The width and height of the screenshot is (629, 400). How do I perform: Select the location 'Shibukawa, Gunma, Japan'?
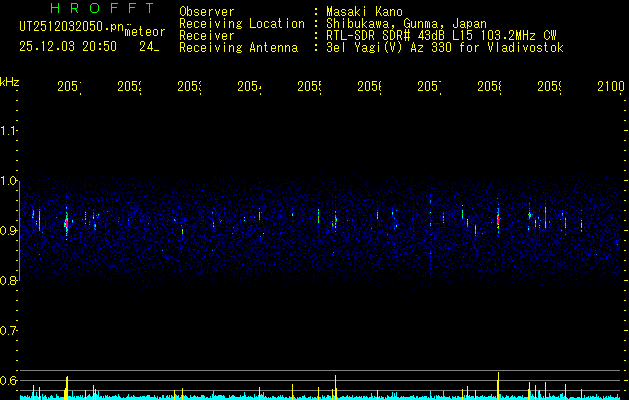[406, 24]
